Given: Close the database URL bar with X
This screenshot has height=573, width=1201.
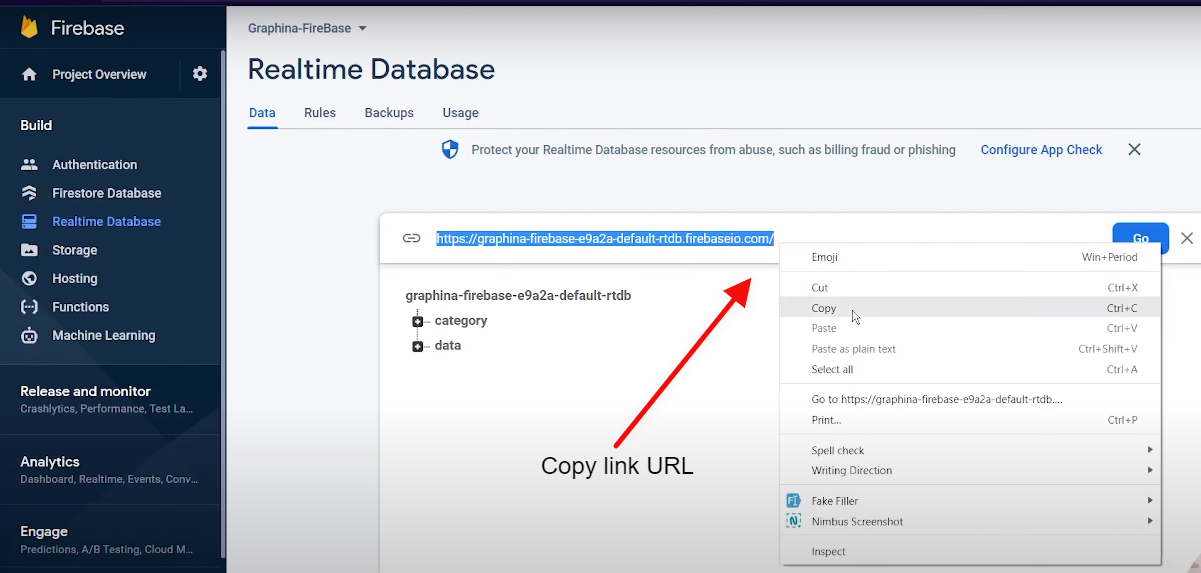Looking at the screenshot, I should [x=1187, y=238].
